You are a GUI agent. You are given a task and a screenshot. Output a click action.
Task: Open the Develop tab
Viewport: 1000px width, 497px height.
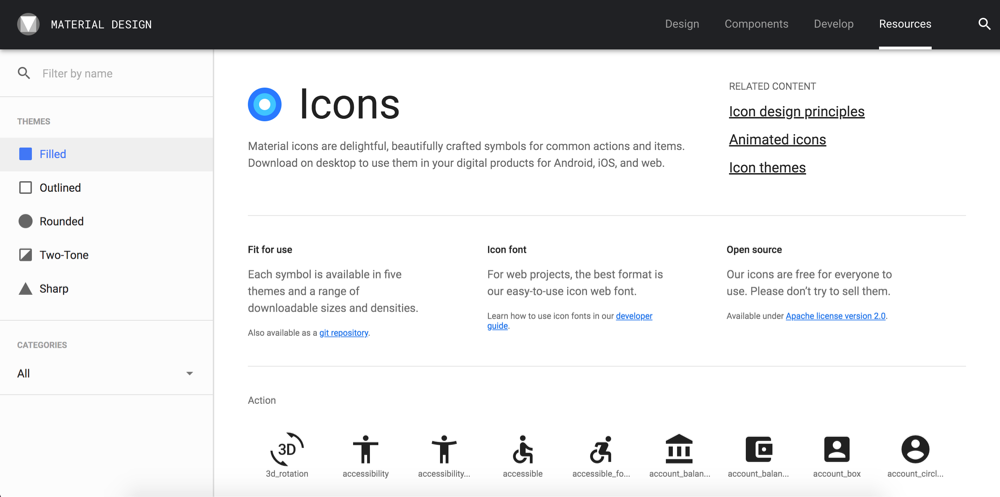(834, 24)
